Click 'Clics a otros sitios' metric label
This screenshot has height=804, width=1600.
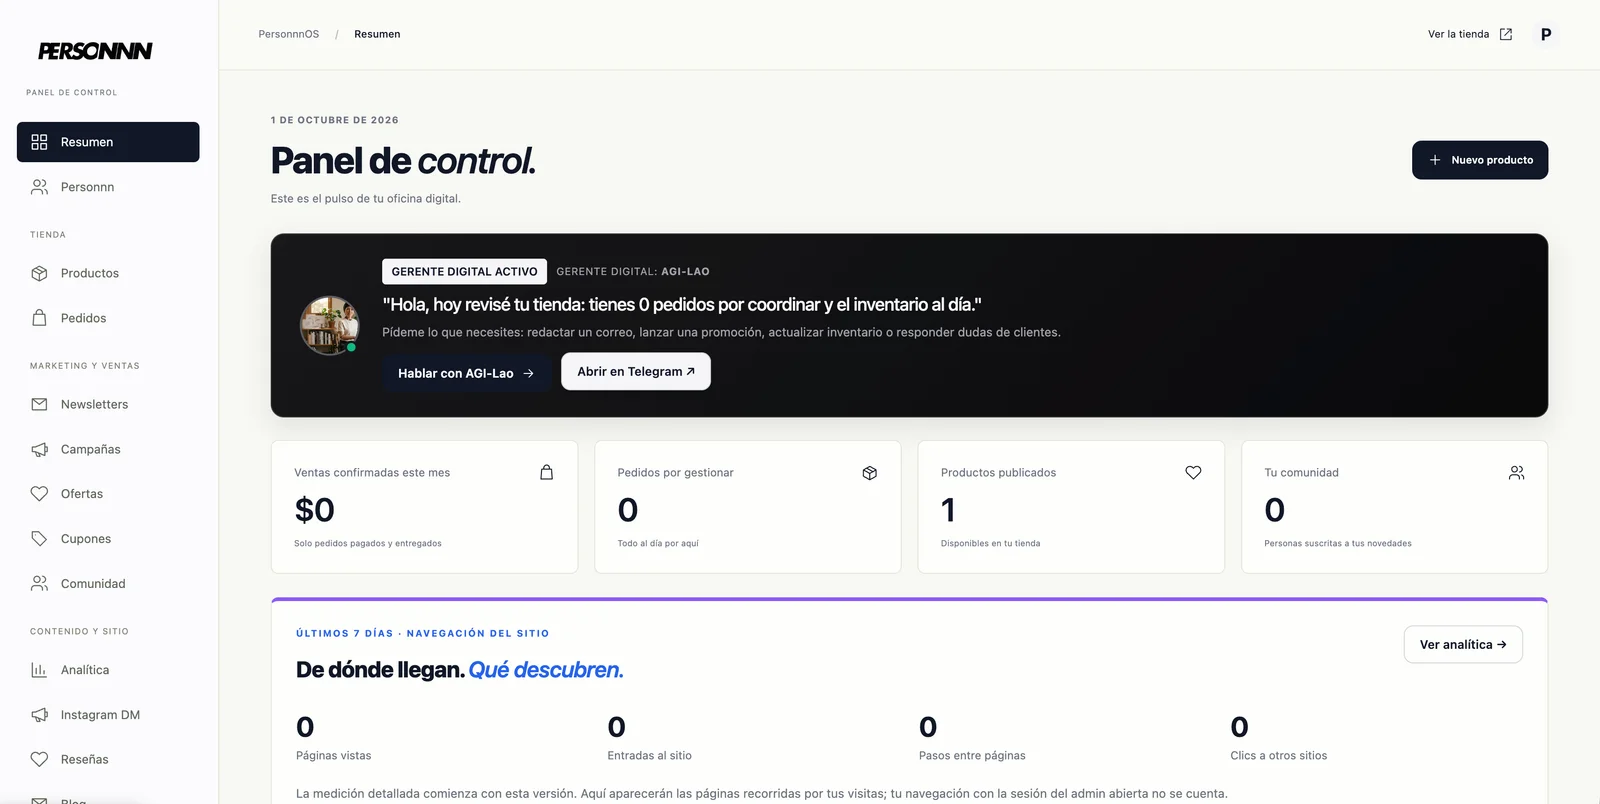click(1279, 756)
